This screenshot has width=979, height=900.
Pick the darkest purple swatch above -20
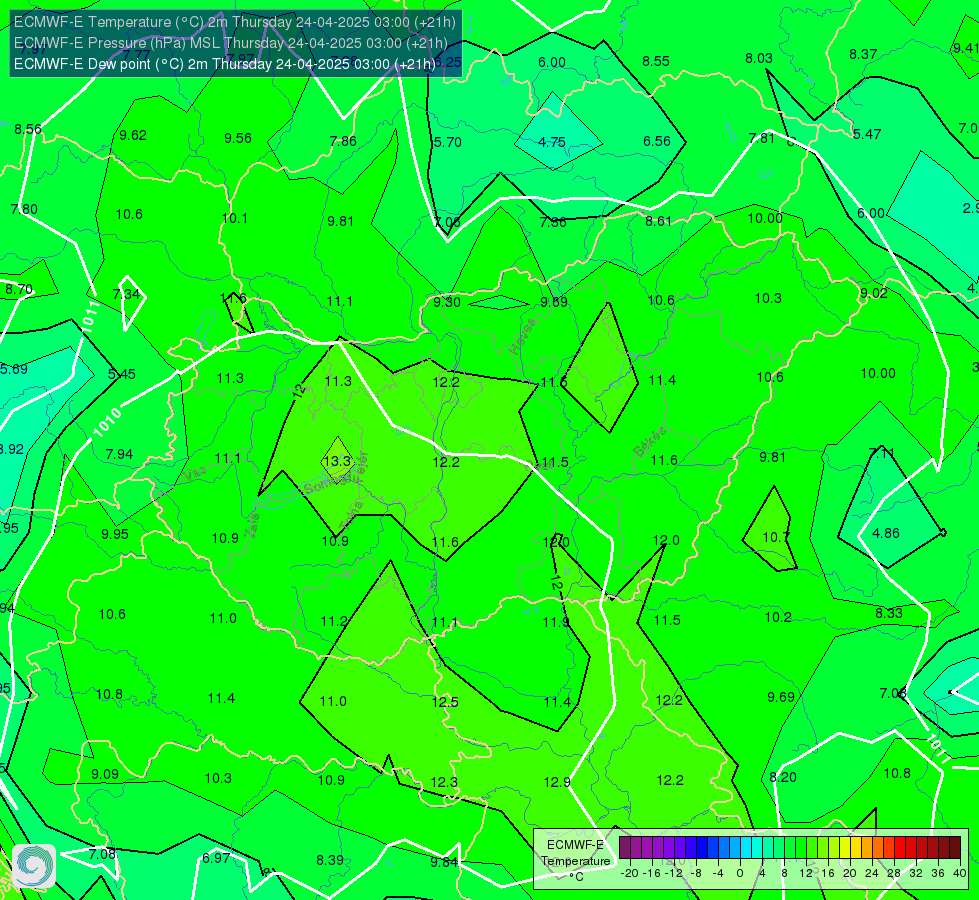(625, 848)
